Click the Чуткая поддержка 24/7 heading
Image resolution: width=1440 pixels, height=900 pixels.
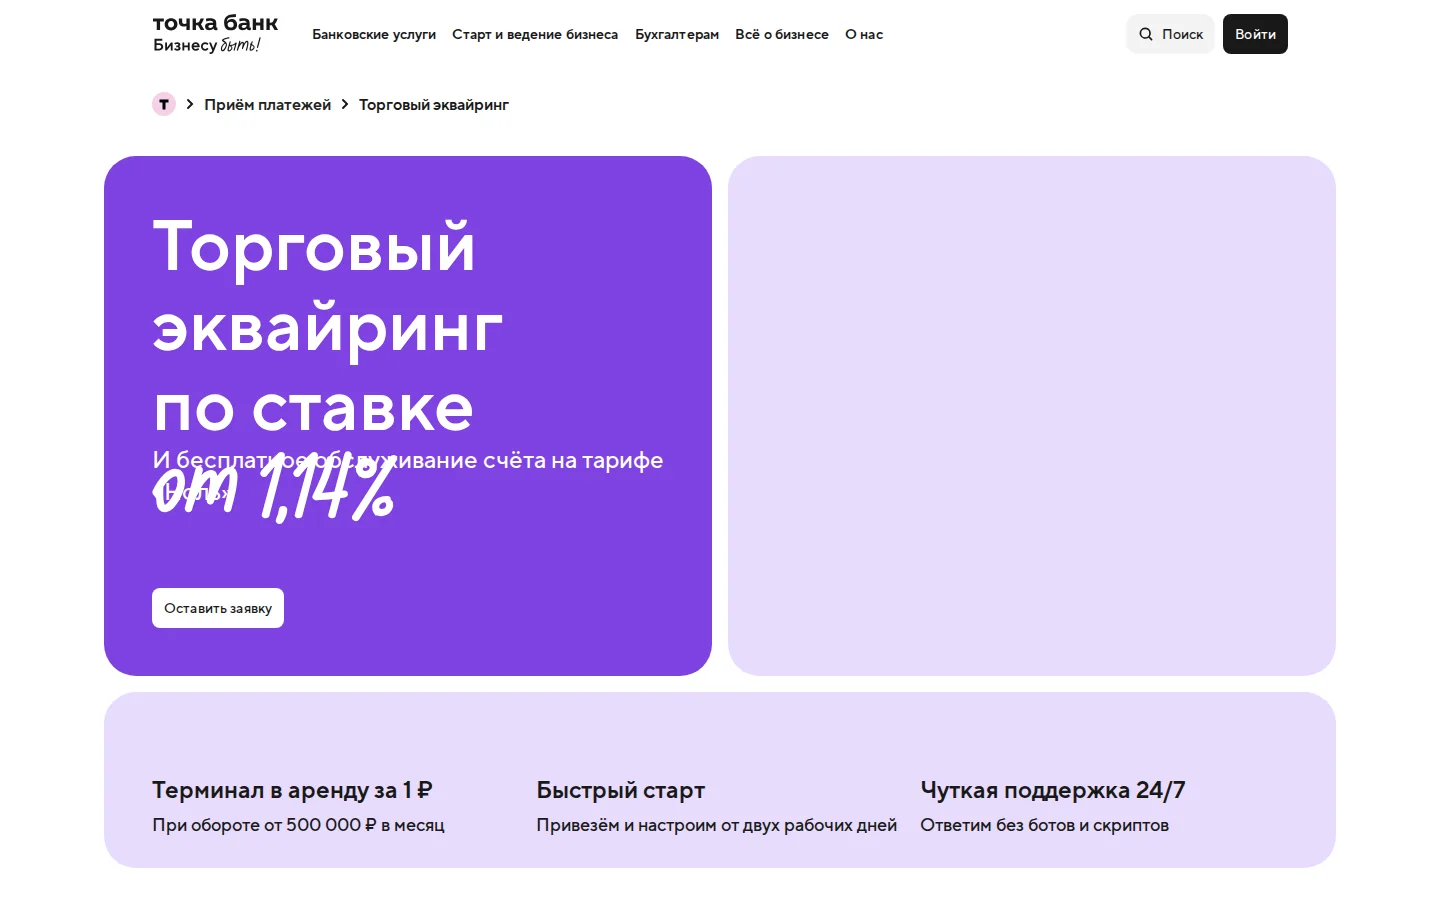(x=1052, y=790)
